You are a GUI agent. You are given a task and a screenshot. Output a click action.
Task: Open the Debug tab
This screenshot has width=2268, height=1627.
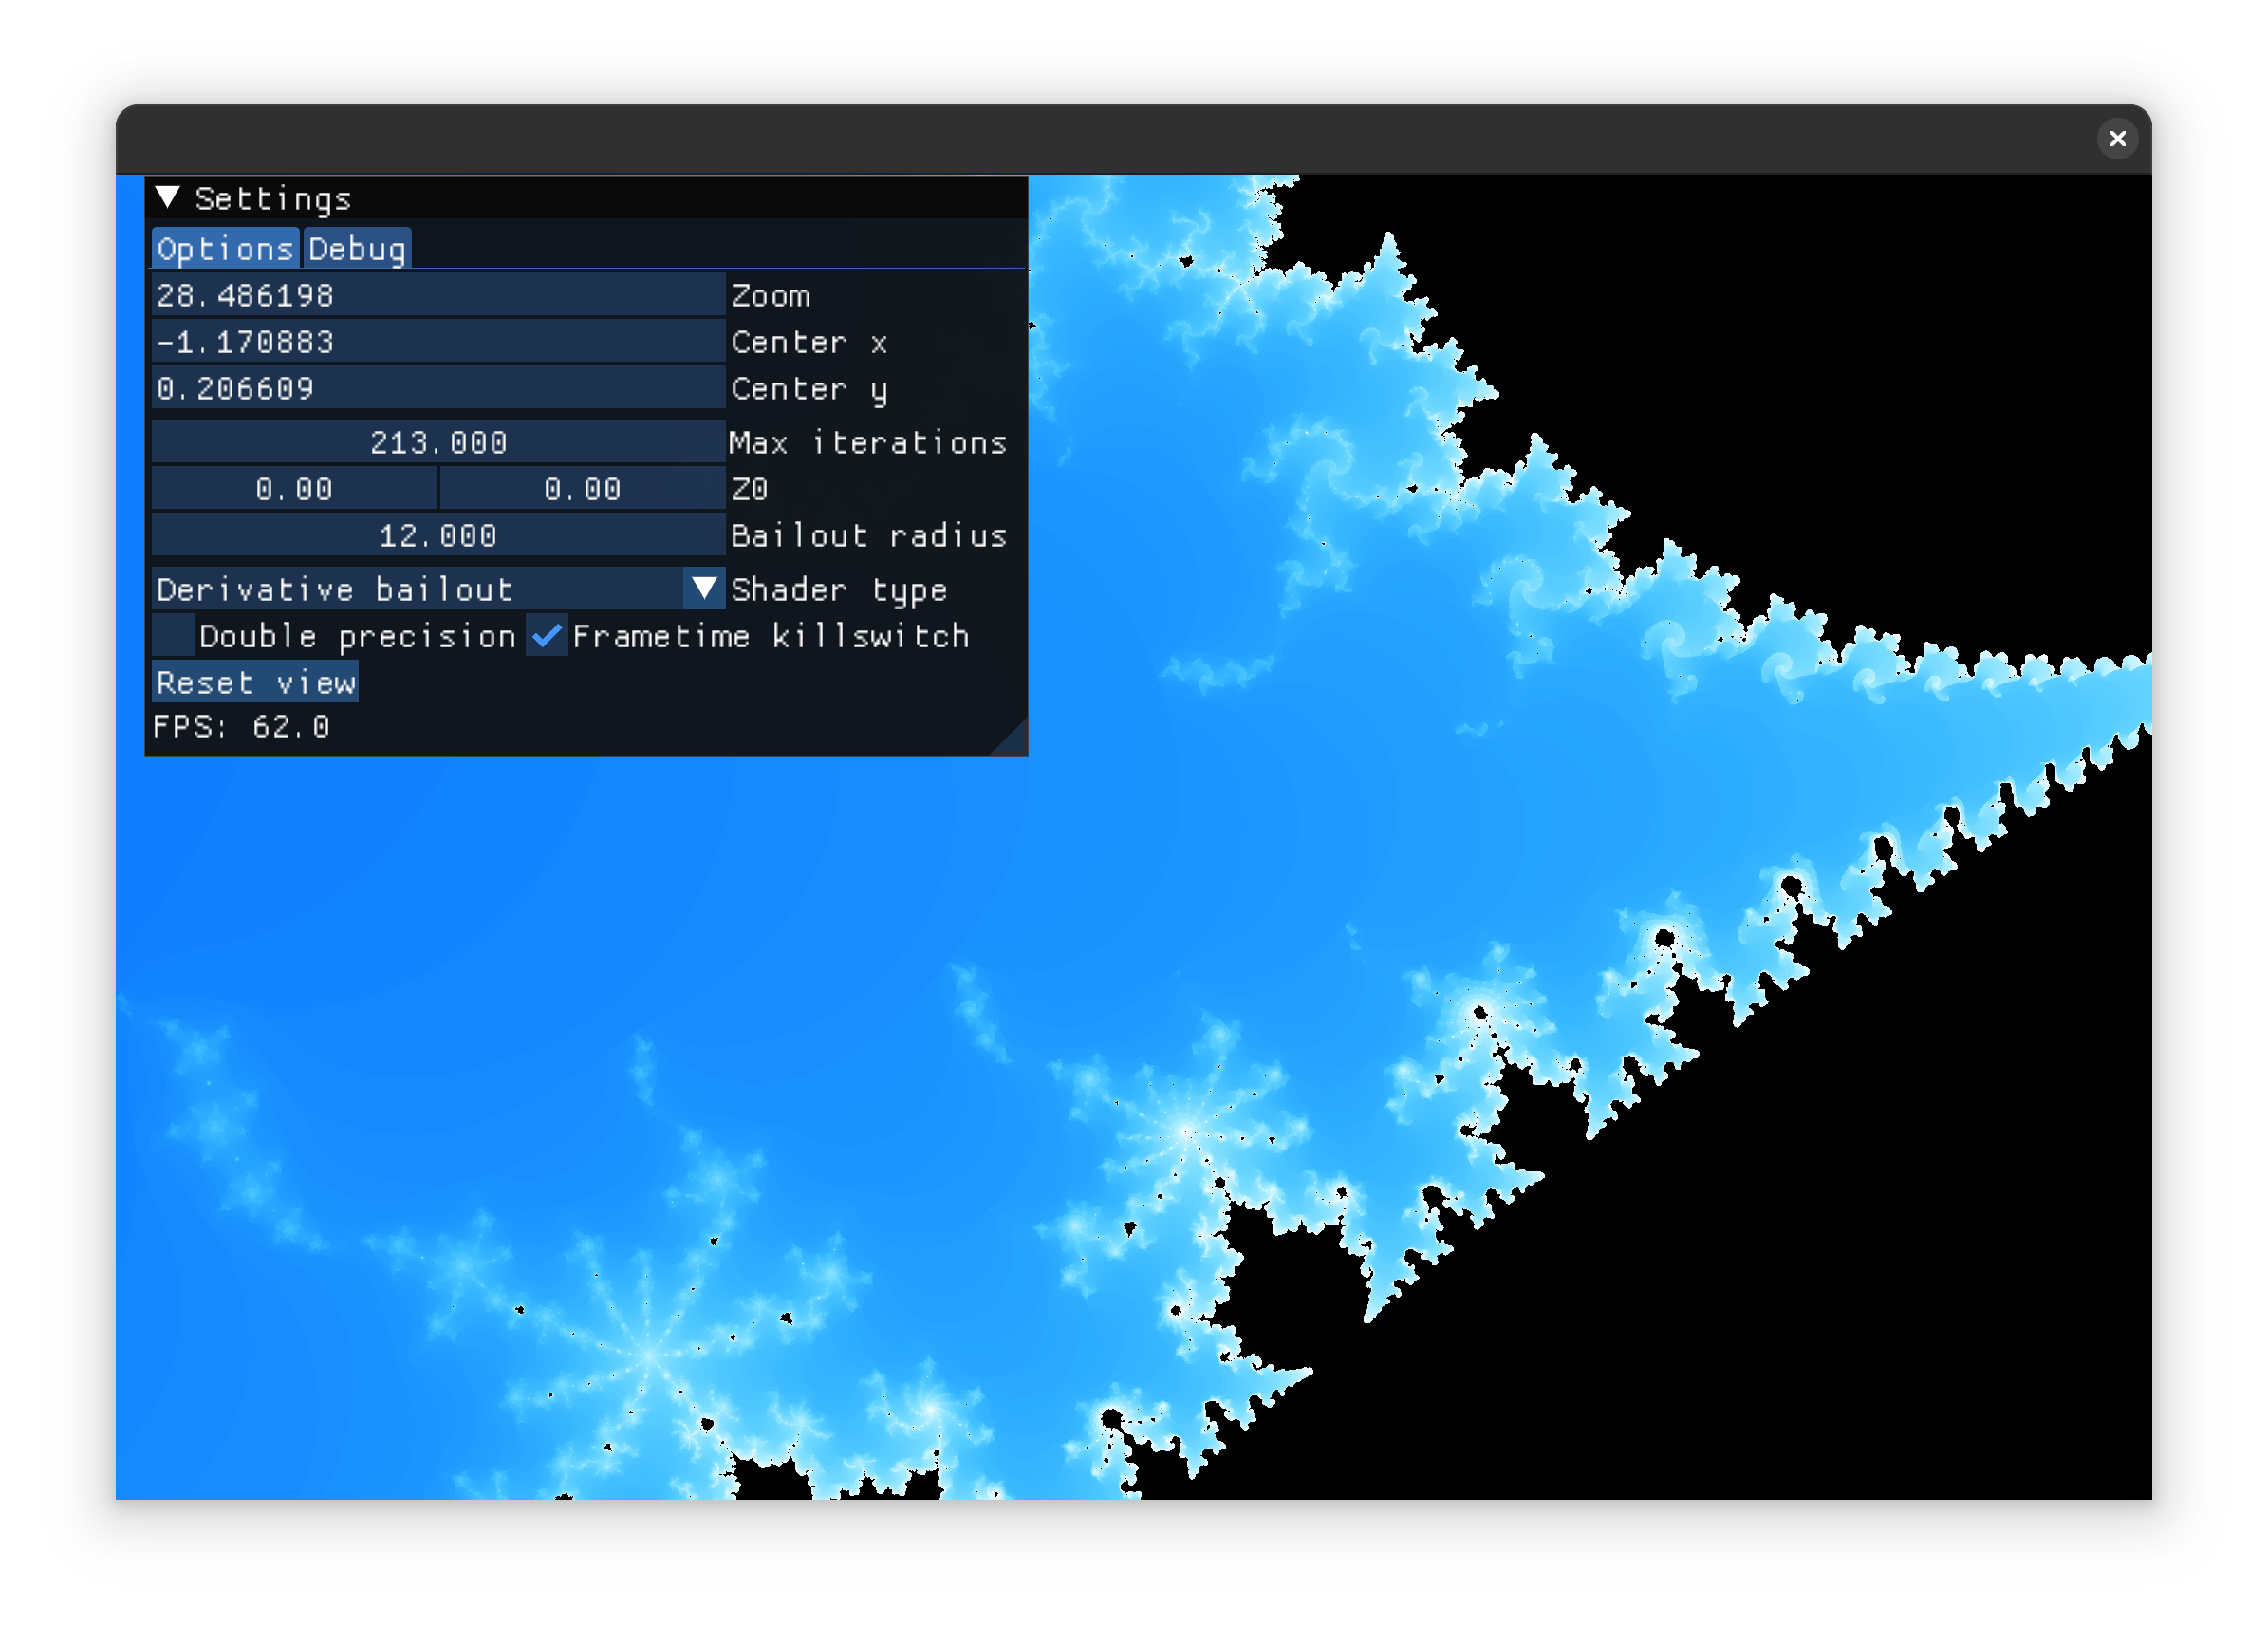357,249
